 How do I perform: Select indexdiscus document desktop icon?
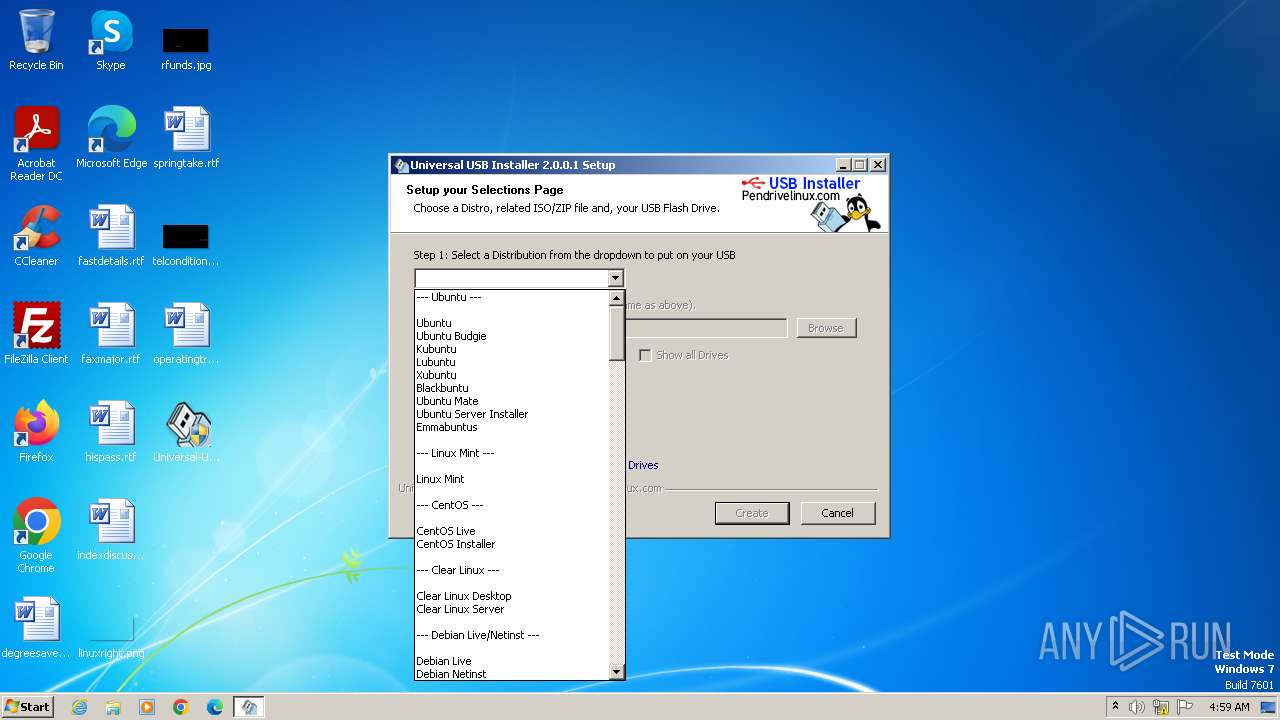pyautogui.click(x=111, y=530)
